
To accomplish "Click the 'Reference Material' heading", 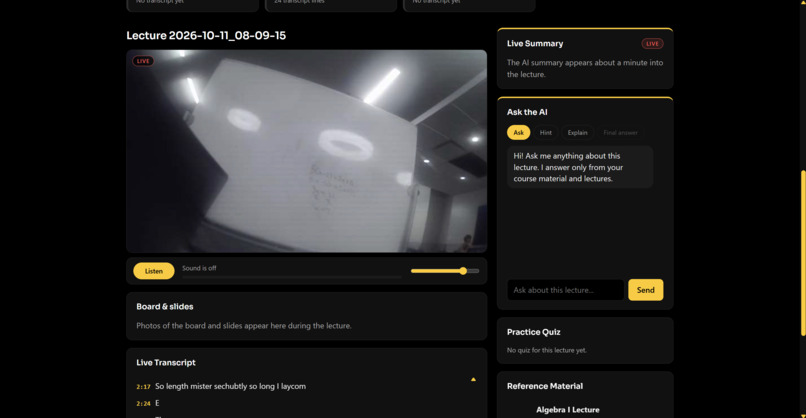I will [544, 386].
